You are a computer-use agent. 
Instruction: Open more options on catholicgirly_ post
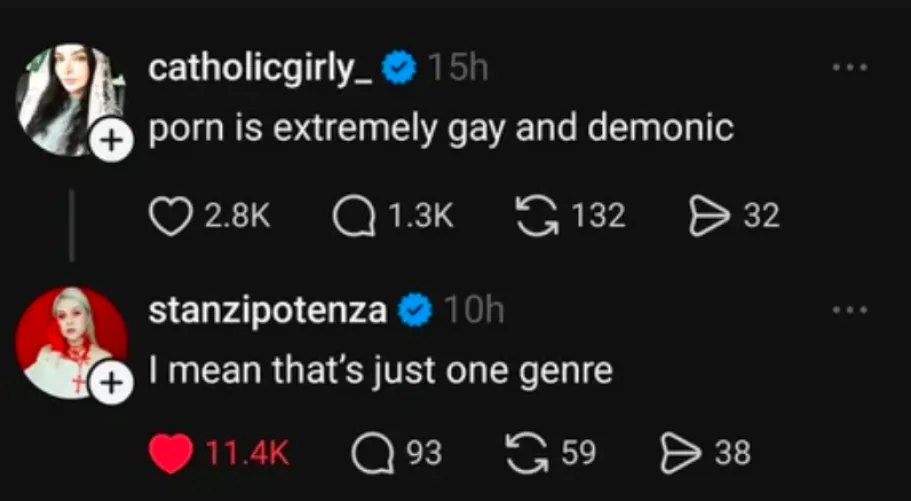click(x=850, y=70)
